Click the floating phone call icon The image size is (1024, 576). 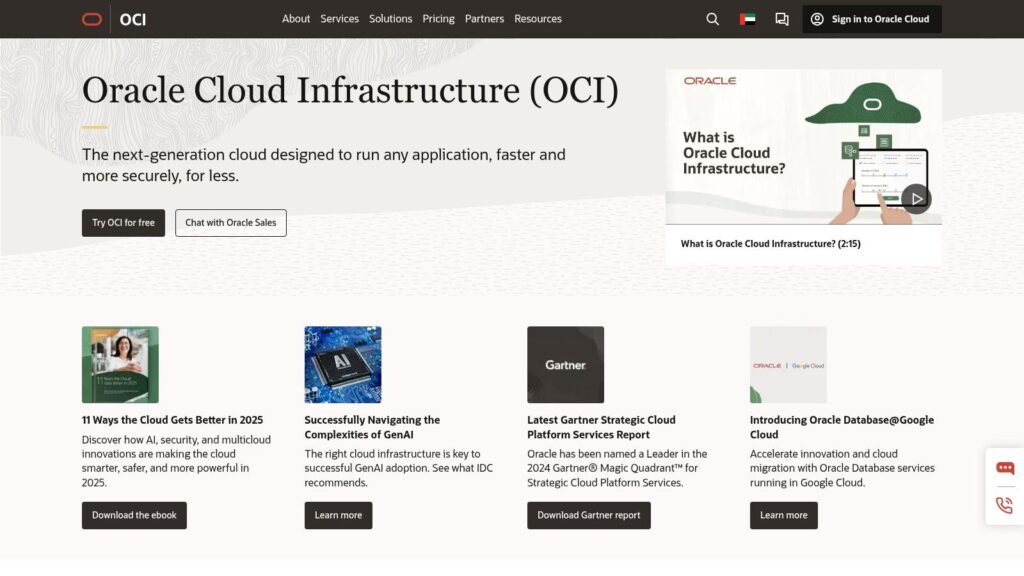tap(1004, 505)
